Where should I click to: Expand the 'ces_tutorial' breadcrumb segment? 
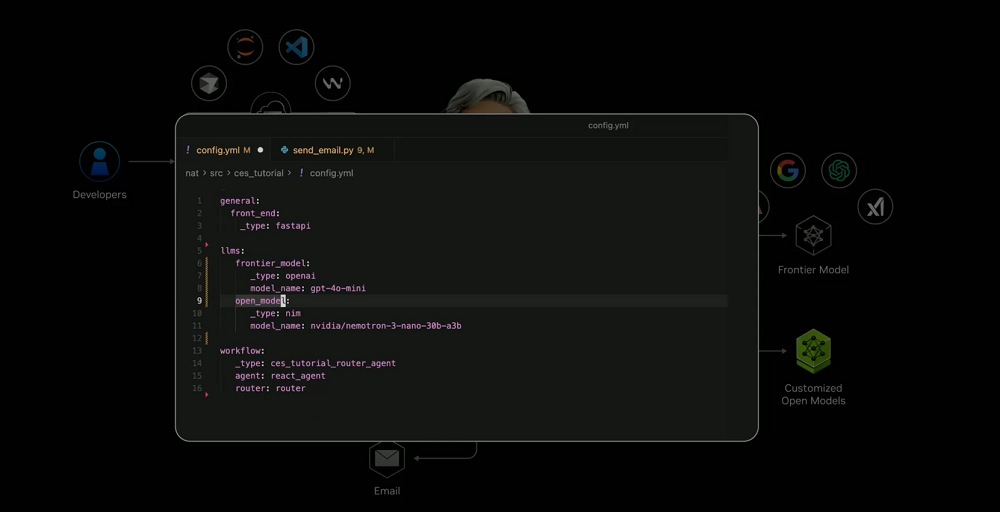click(x=258, y=173)
